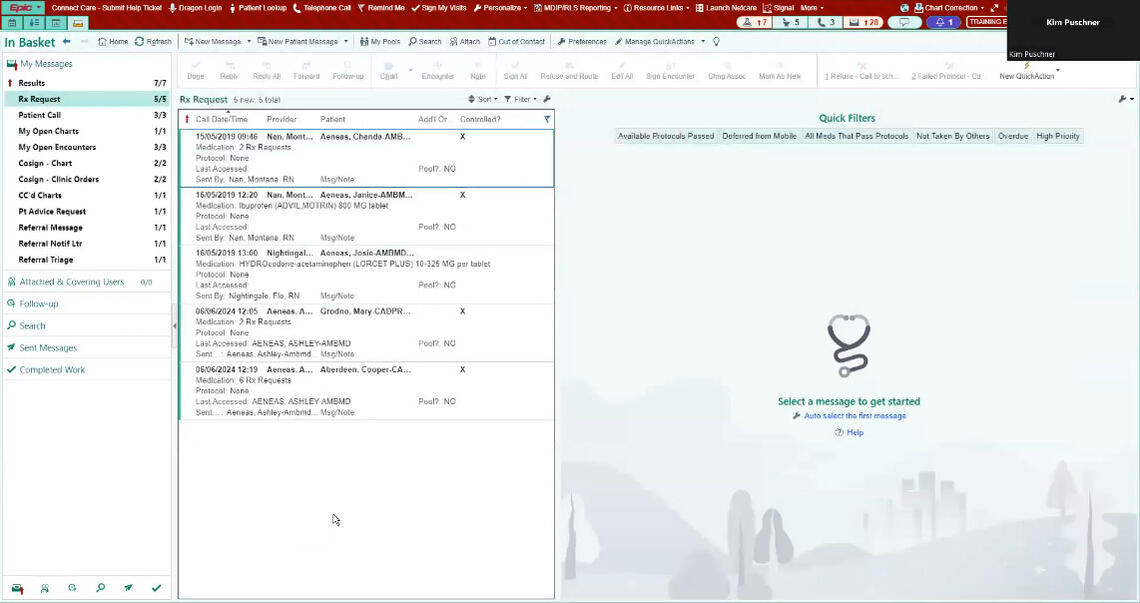
Task: Open the patient list icon tab
Action: (x=34, y=23)
